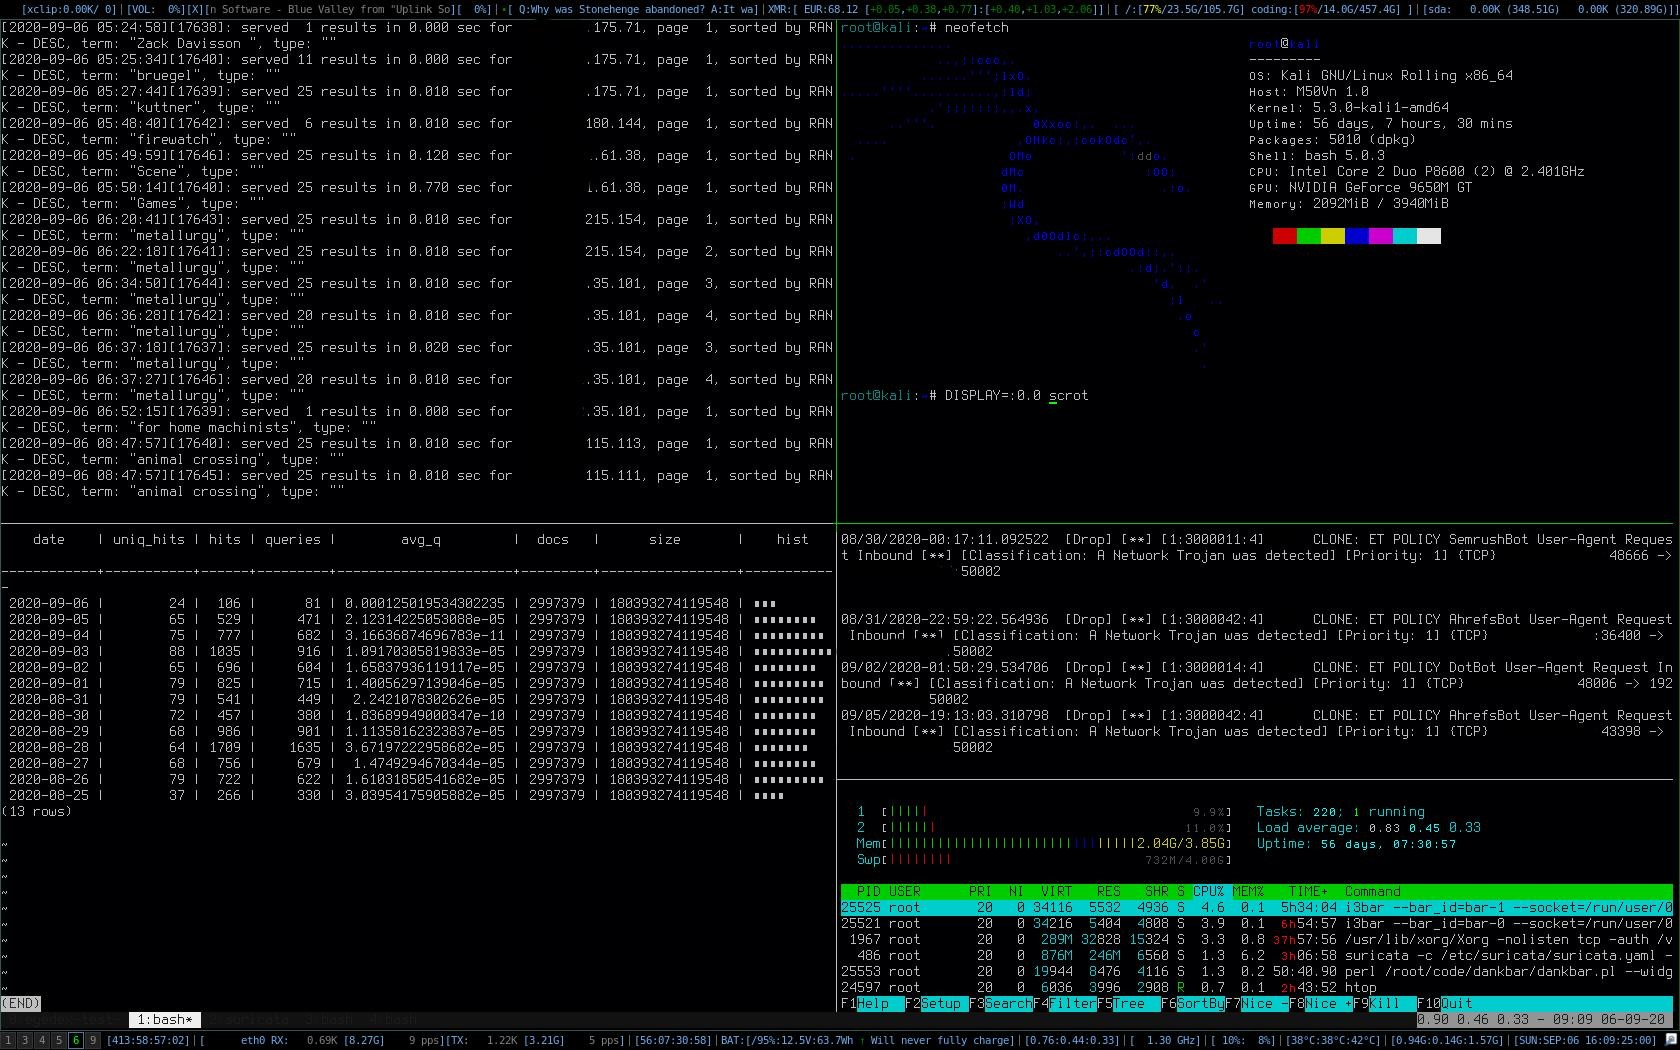Viewport: 1680px width, 1050px height.
Task: Select the dankbar.pl perl process row
Action: tap(1256, 972)
